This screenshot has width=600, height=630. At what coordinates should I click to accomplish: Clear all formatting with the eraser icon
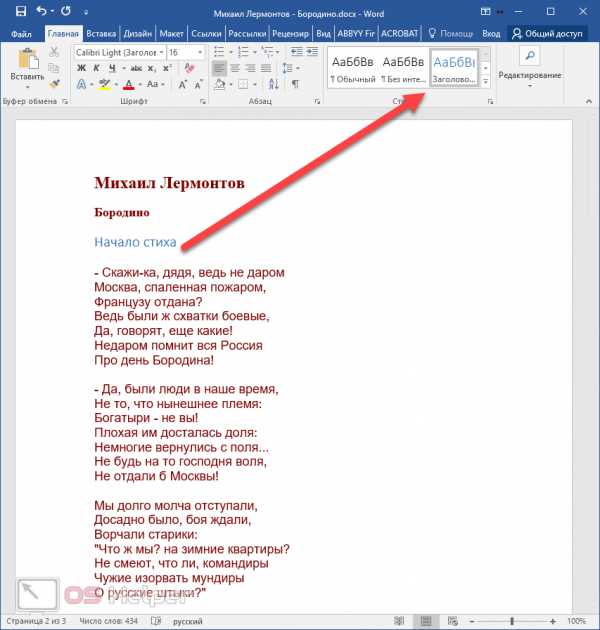[x=189, y=68]
